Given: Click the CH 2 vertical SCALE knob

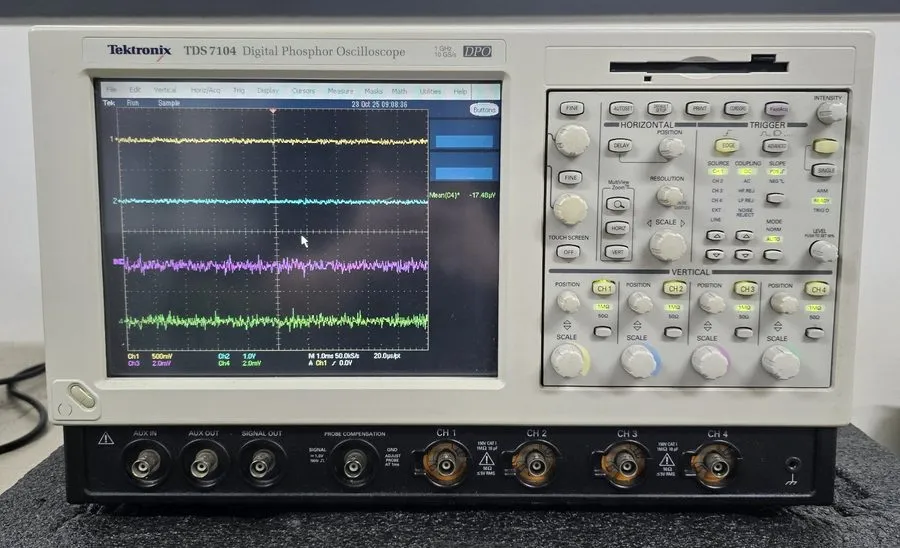Looking at the screenshot, I should pyautogui.click(x=638, y=362).
